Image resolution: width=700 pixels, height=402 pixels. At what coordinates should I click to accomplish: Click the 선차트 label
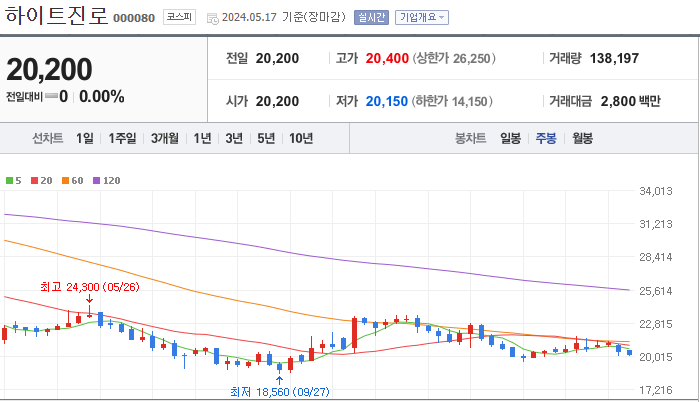point(48,138)
